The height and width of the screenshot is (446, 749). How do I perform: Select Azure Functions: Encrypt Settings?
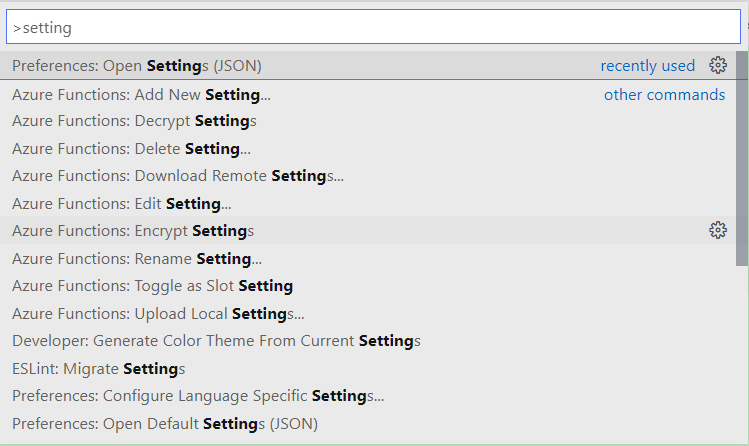tap(368, 231)
